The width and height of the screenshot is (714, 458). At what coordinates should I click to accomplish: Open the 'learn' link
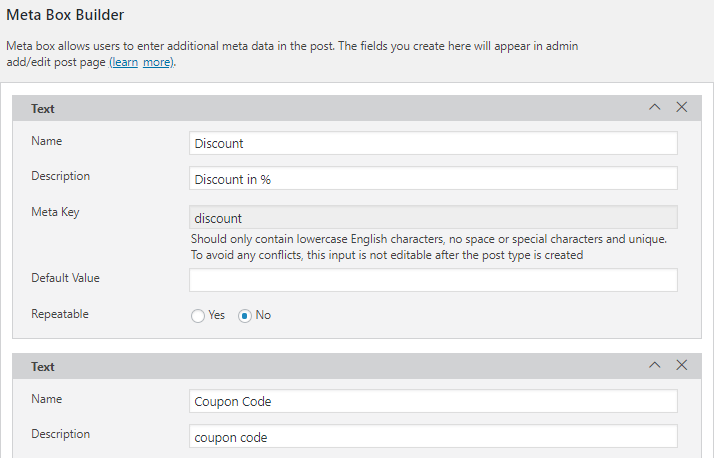tap(123, 62)
